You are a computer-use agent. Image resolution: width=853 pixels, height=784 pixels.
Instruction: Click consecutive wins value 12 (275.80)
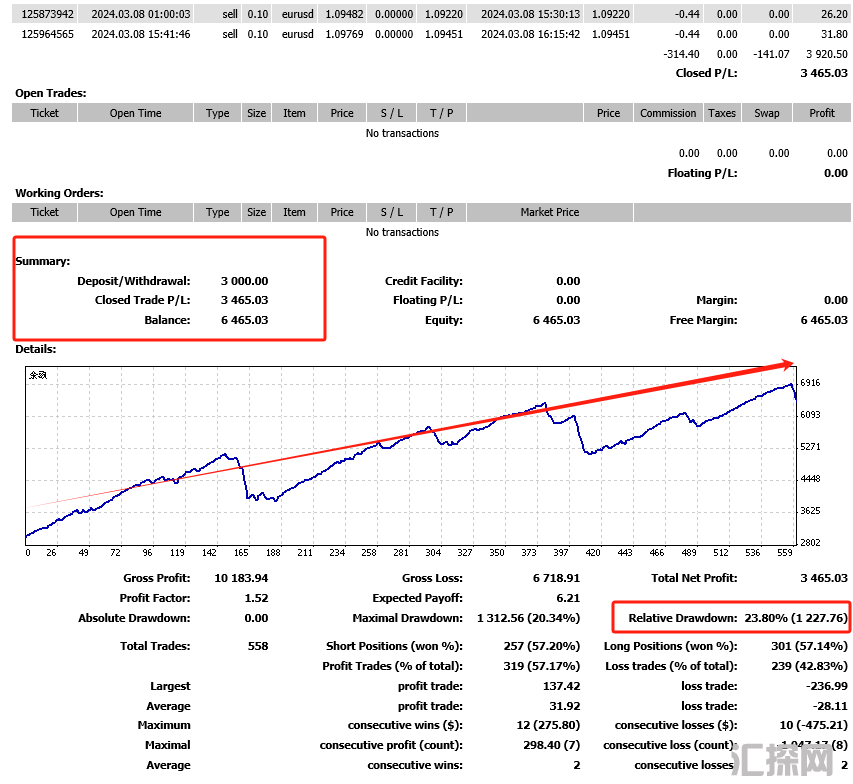point(548,726)
